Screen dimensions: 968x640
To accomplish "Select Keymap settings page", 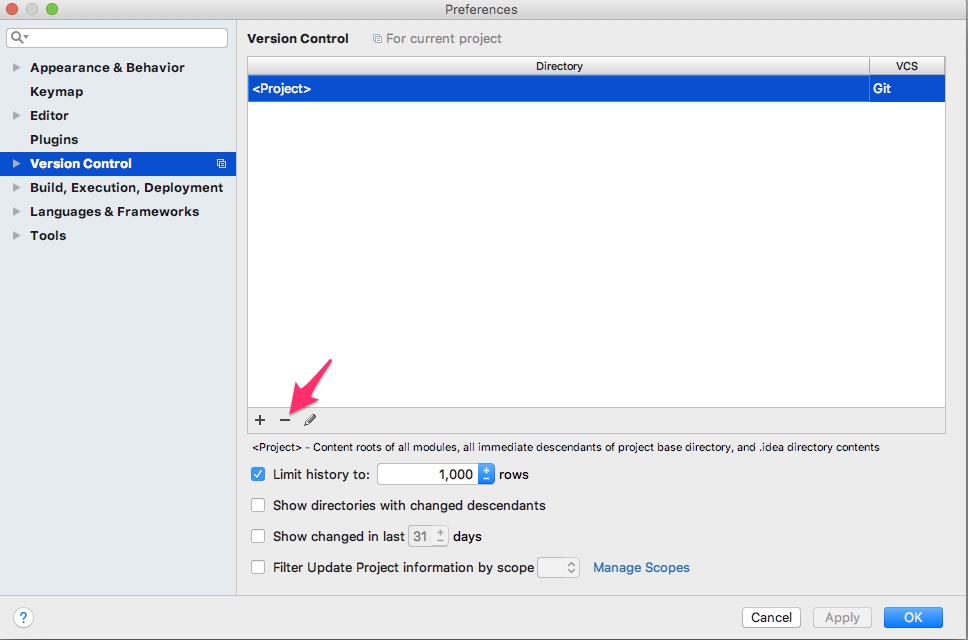I will (x=56, y=91).
